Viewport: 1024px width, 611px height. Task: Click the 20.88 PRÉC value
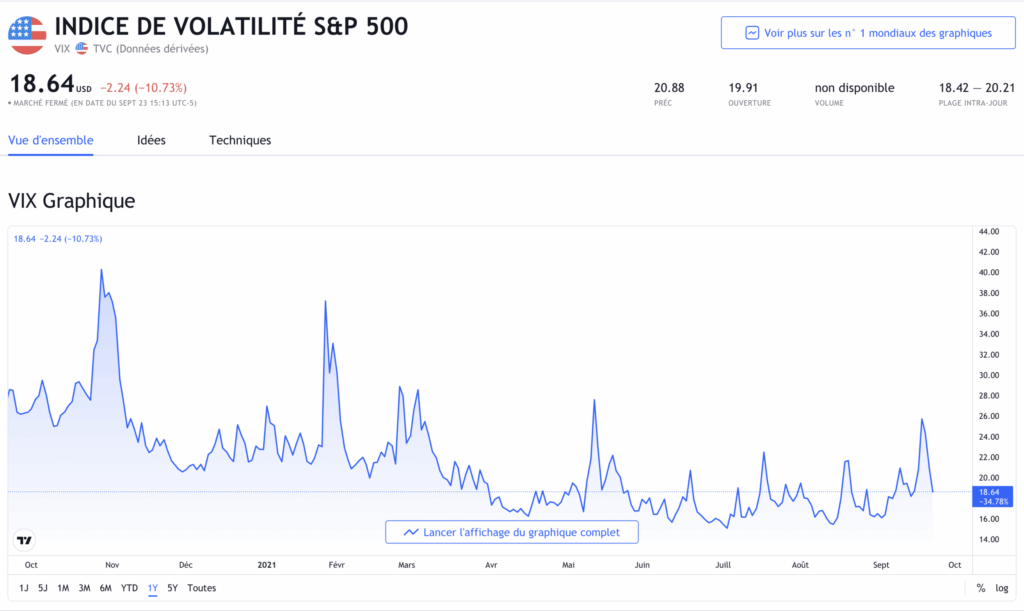pos(669,87)
